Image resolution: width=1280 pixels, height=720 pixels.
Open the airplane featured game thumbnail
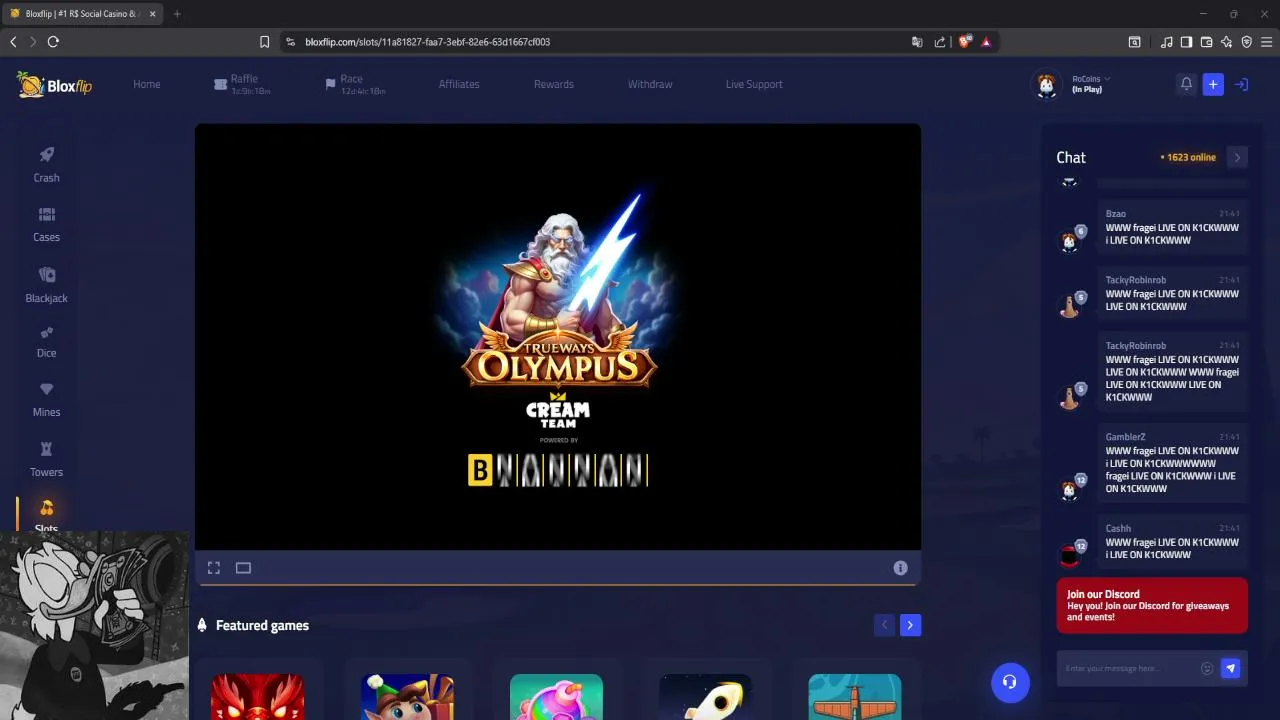click(x=855, y=697)
